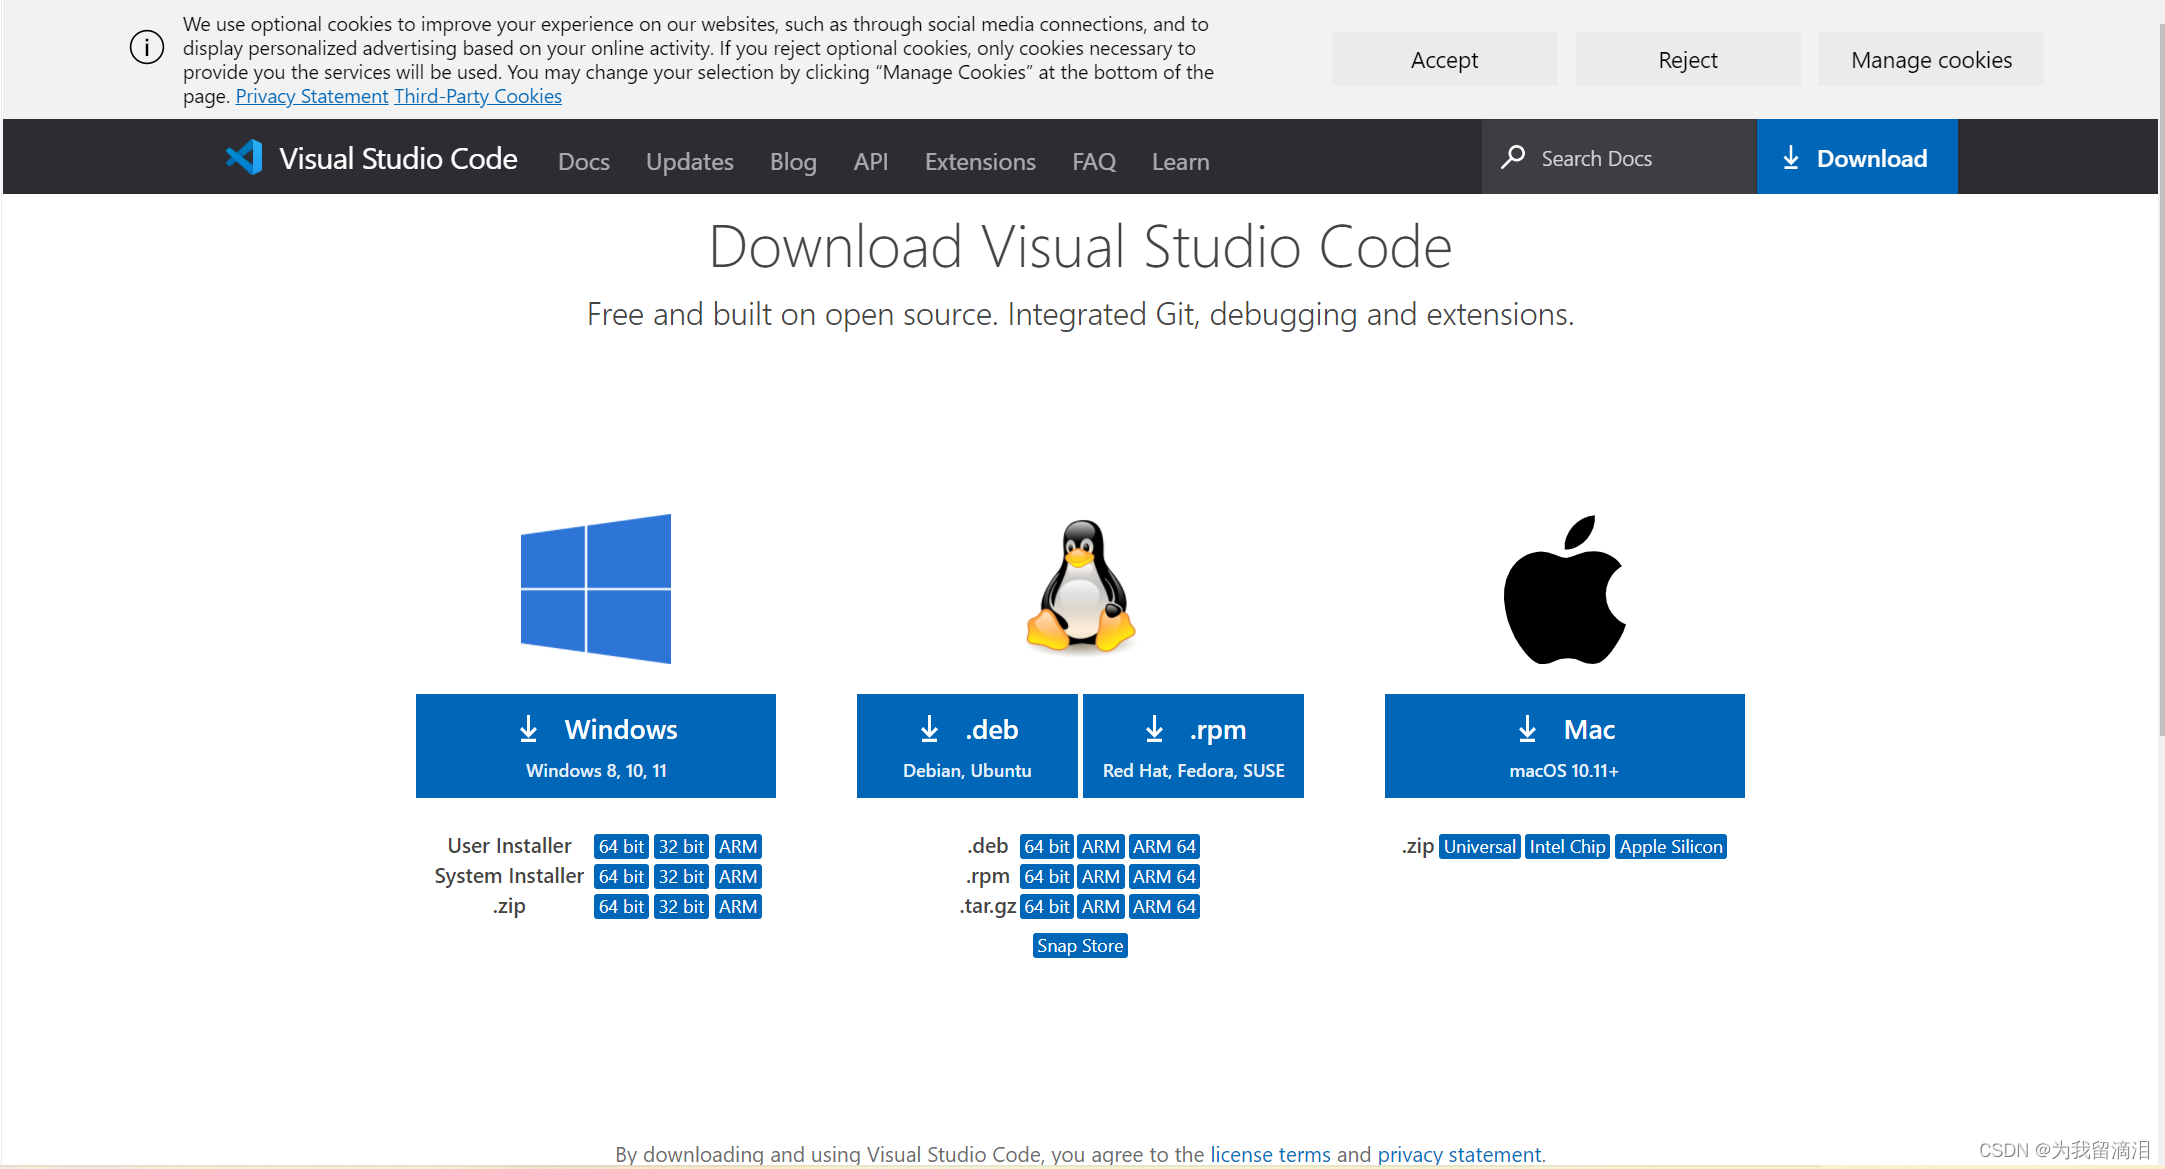Image resolution: width=2165 pixels, height=1169 pixels.
Task: Select Linux .rpm ARM 64
Action: point(1164,876)
